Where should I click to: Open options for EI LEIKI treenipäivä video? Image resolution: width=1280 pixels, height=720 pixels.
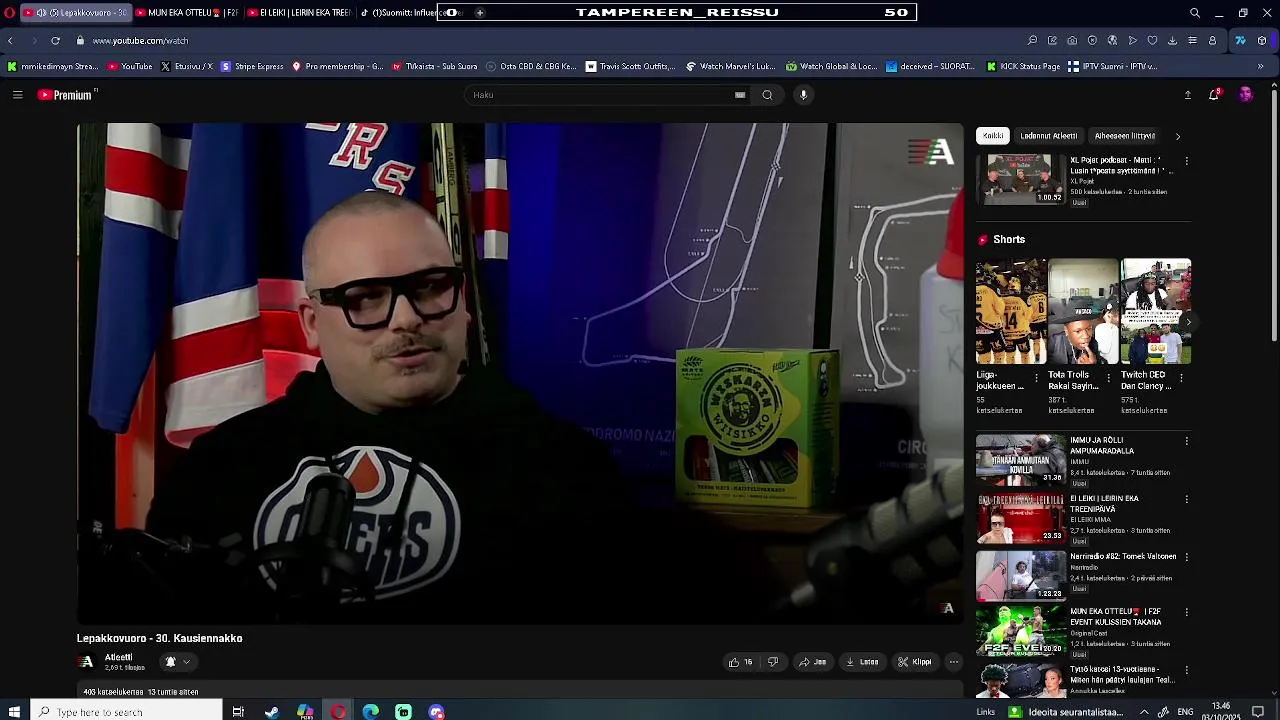(1187, 499)
